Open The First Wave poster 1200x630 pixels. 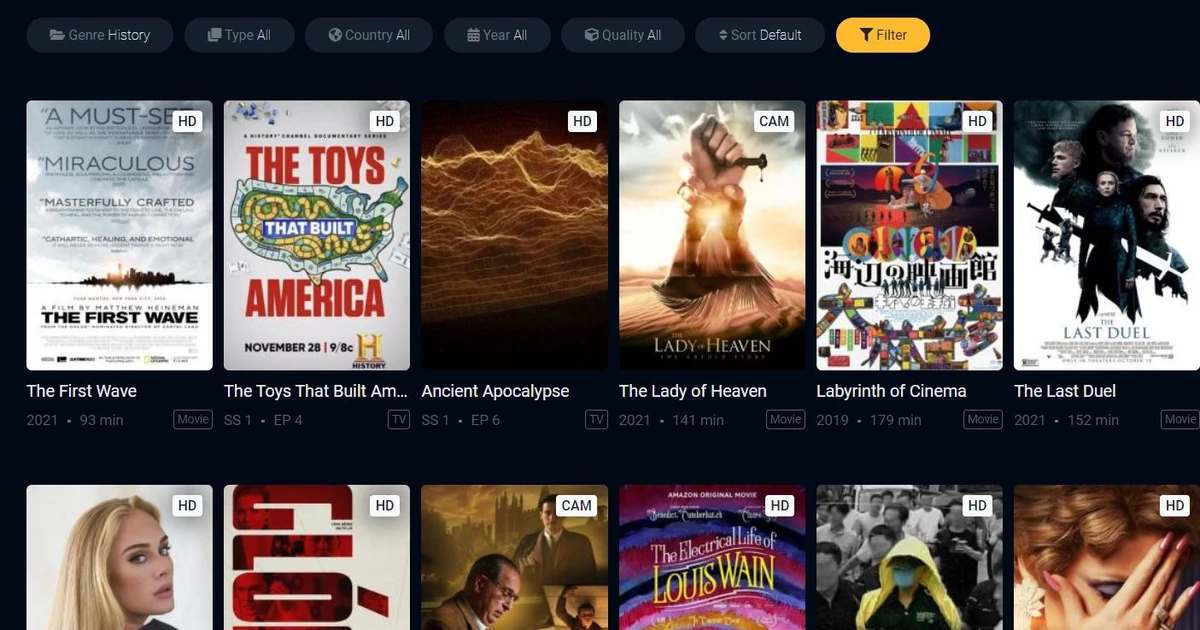119,235
